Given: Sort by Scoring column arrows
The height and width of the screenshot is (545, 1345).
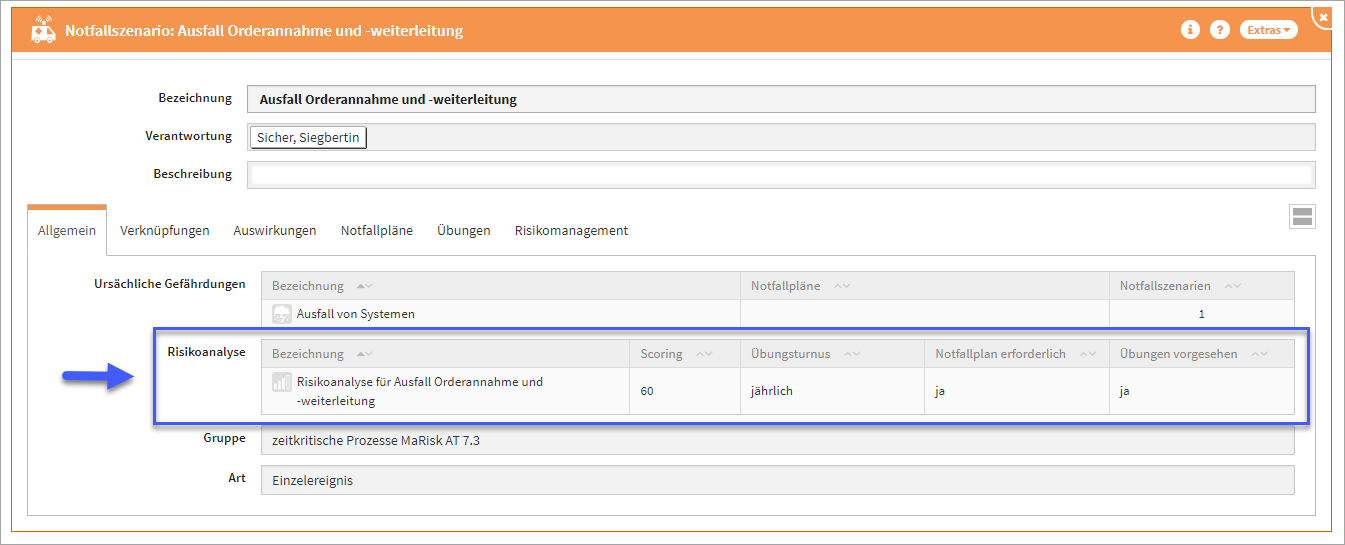Looking at the screenshot, I should [704, 354].
